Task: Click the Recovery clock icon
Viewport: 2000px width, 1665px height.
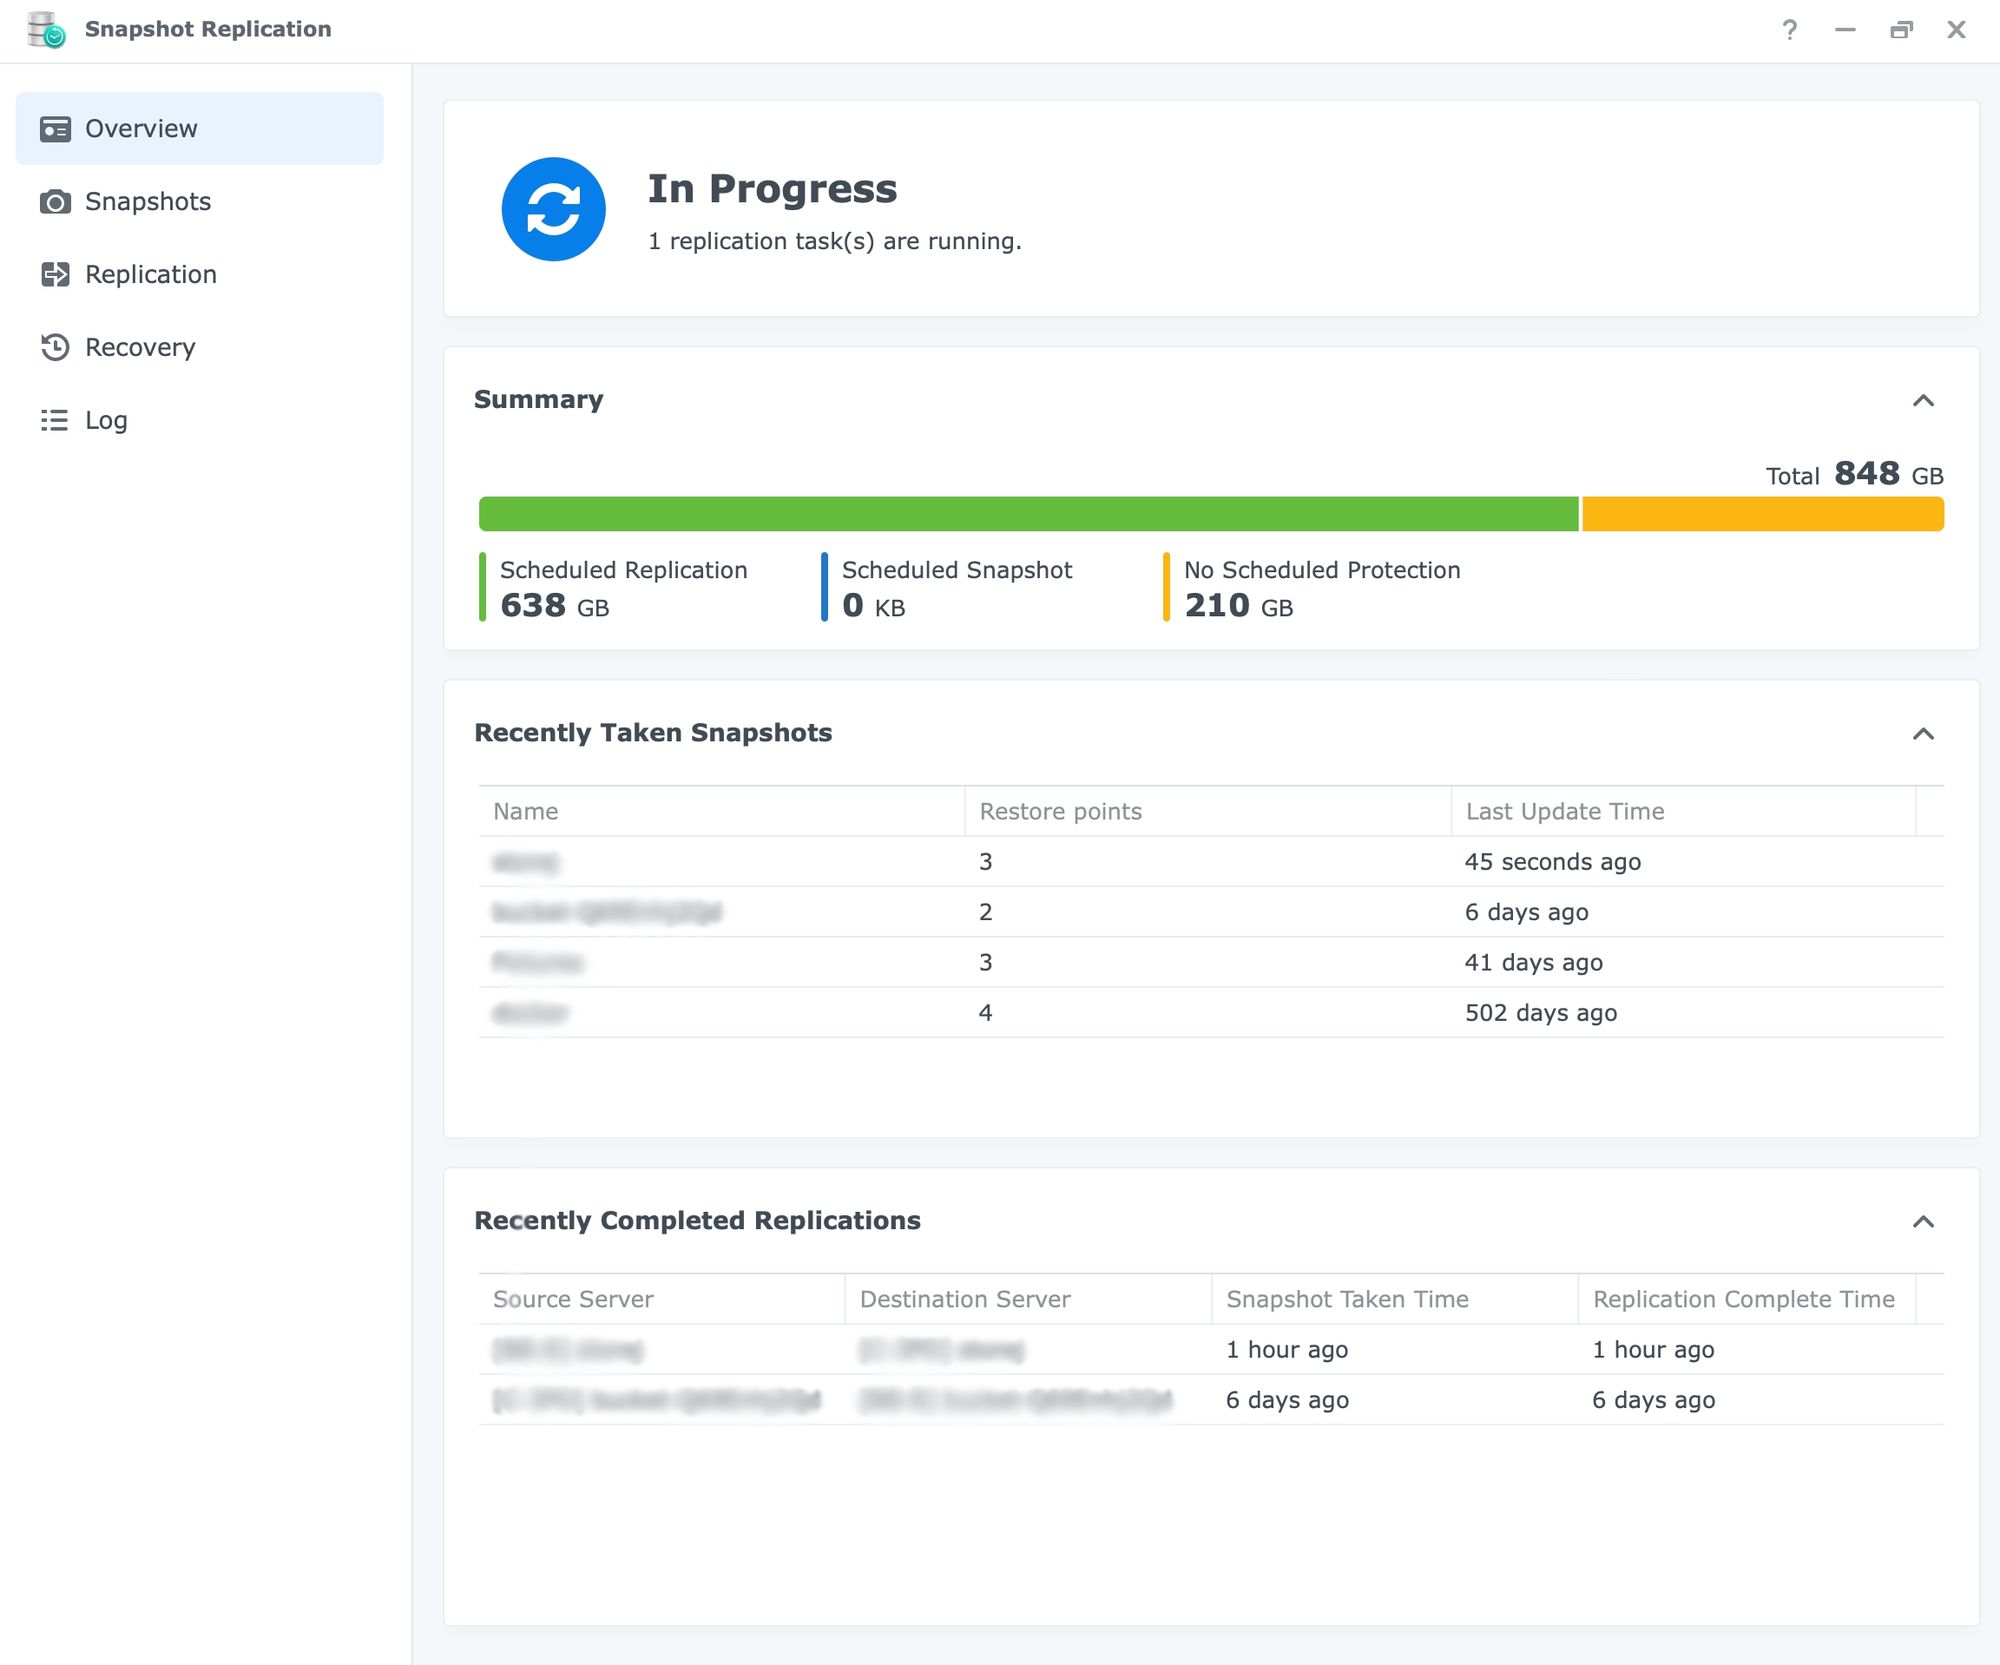Action: tap(55, 347)
